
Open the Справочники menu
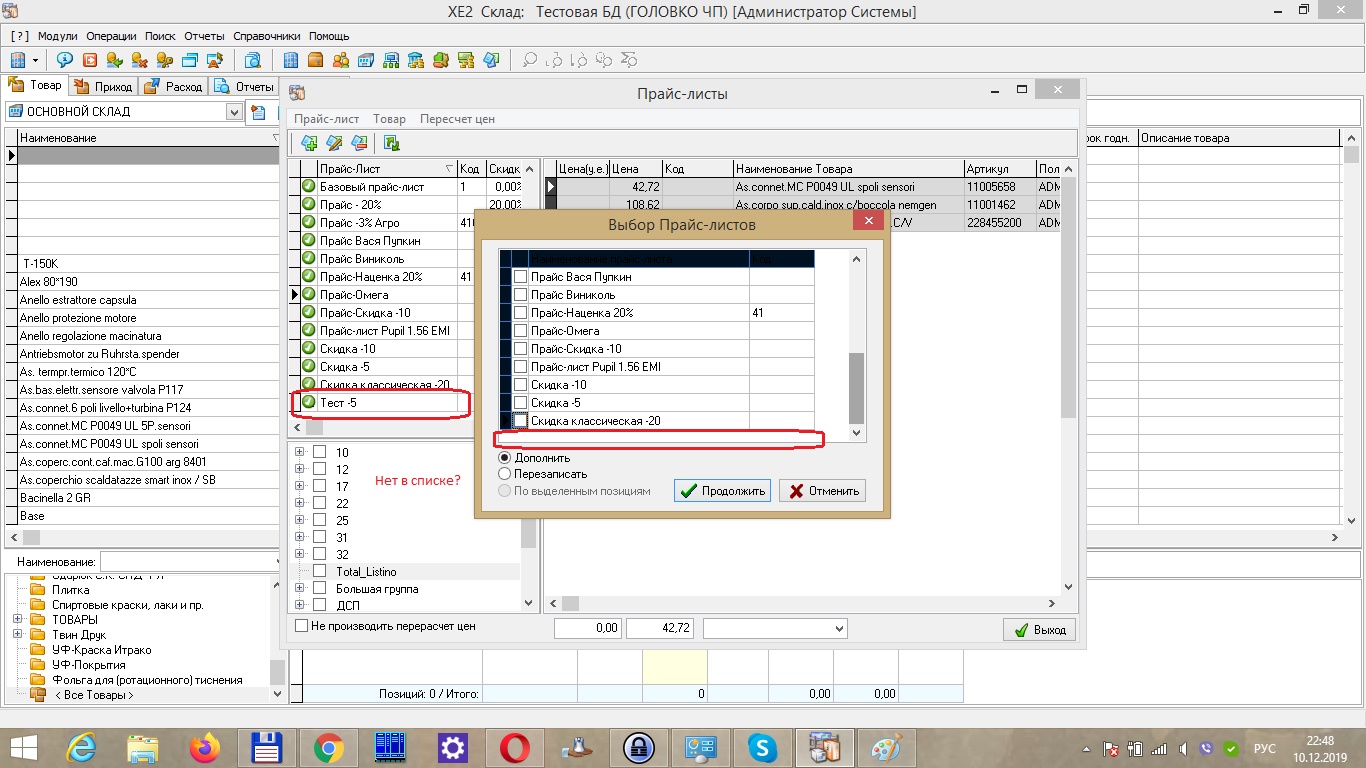[x=267, y=36]
